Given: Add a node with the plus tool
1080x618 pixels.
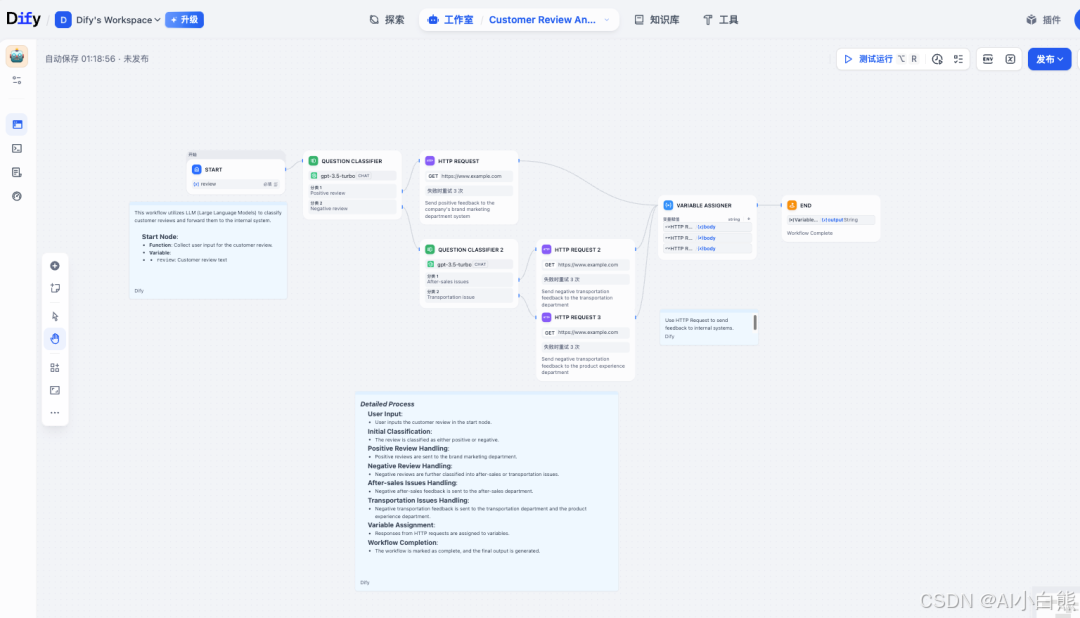Looking at the screenshot, I should 55,266.
